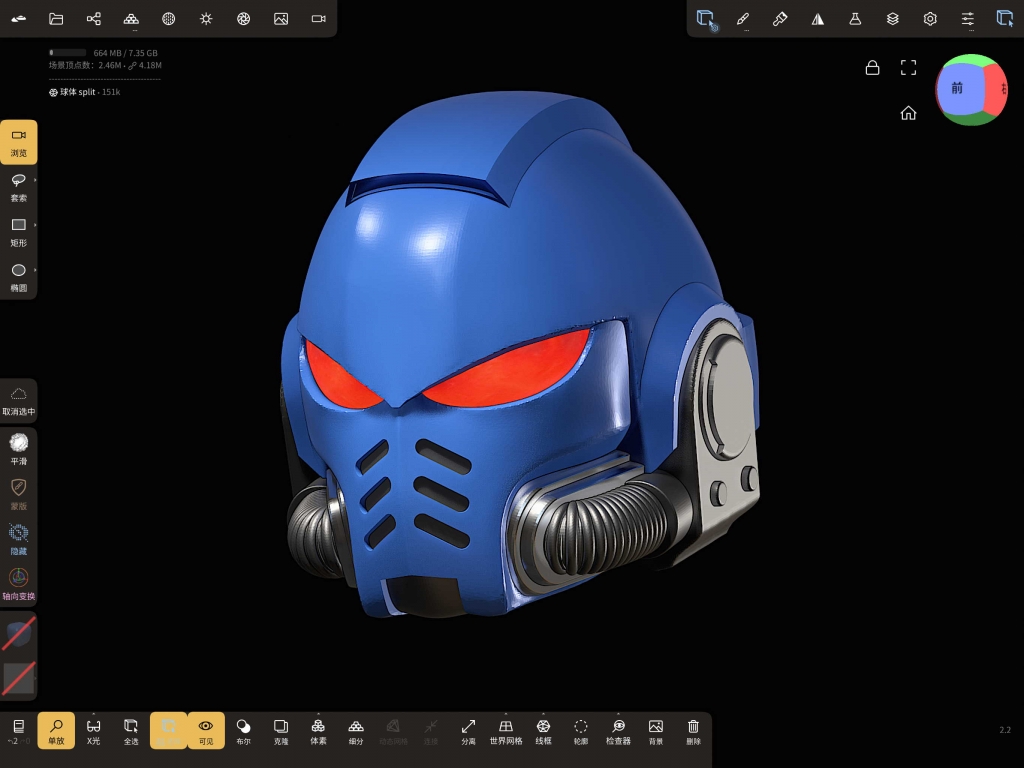Open the disabled gray stencil slot
Image resolution: width=1024 pixels, height=768 pixels.
(x=19, y=678)
